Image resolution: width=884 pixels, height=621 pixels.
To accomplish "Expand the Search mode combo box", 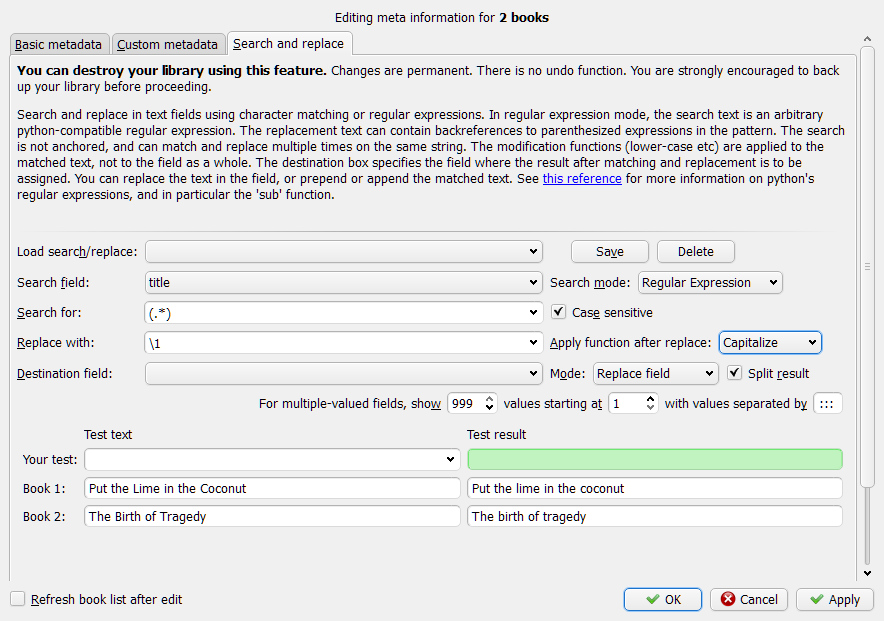I will [710, 283].
